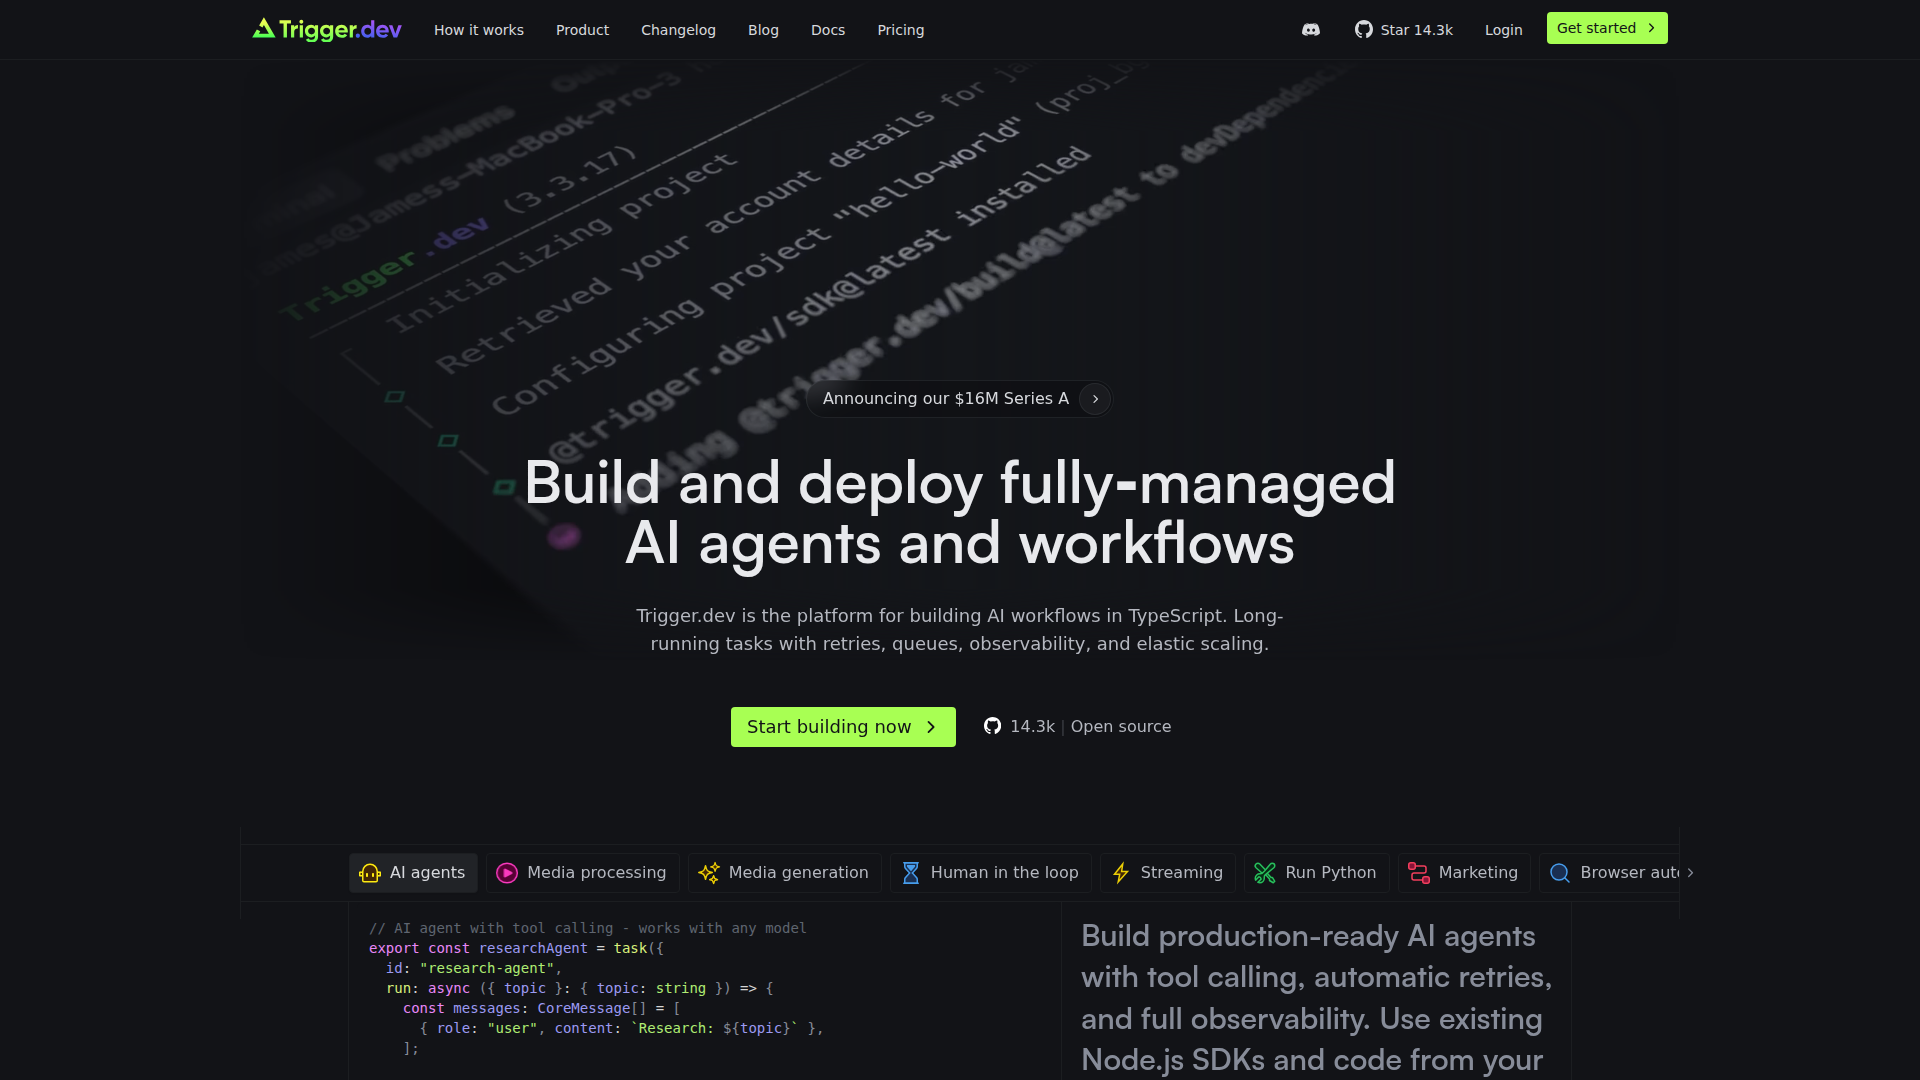1920x1080 pixels.
Task: Select the AI agents headset icon tab
Action: pyautogui.click(x=370, y=873)
